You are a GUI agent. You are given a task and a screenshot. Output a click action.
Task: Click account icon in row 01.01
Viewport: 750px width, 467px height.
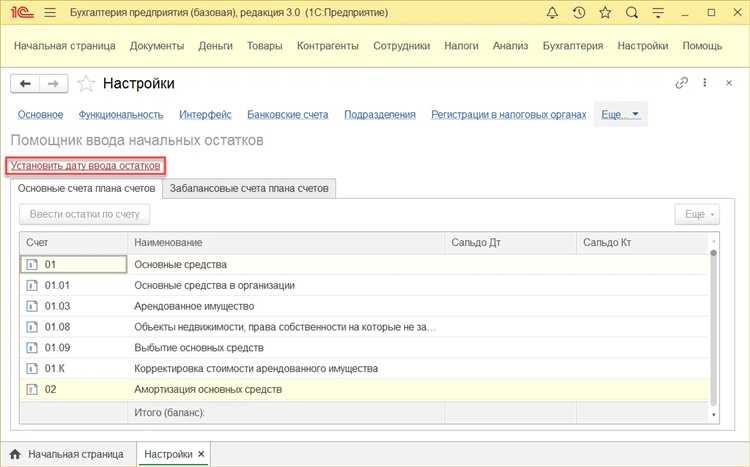32,286
